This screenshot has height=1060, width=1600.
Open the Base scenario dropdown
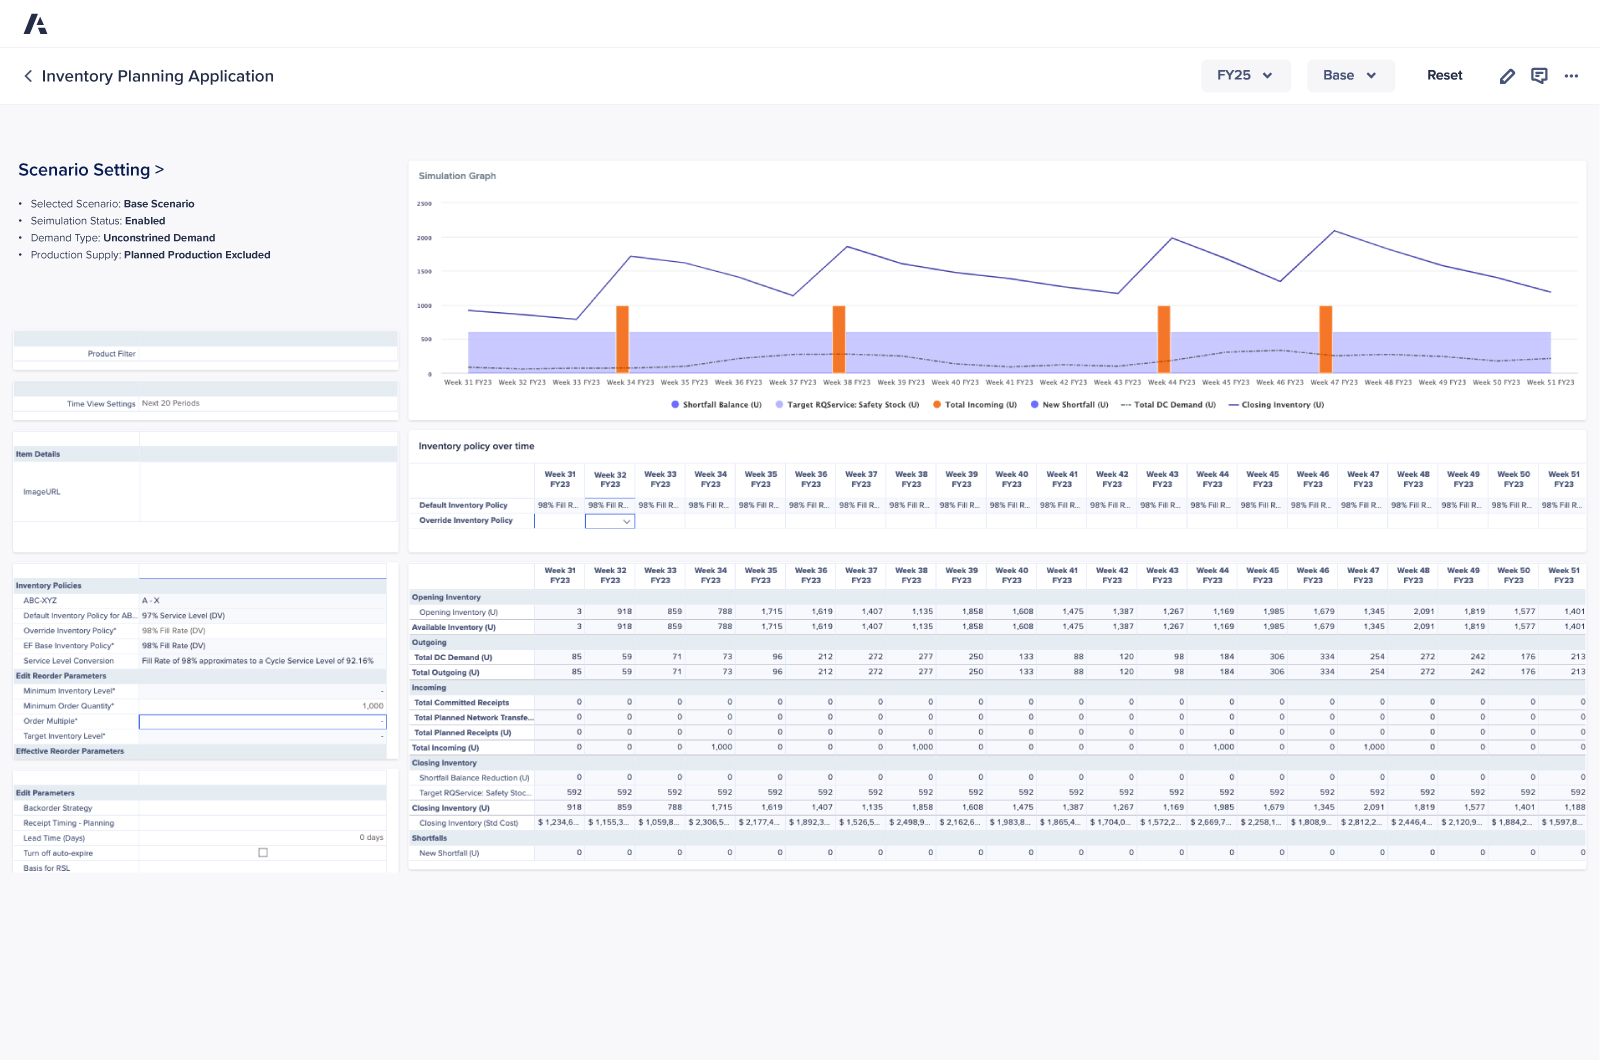tap(1350, 75)
